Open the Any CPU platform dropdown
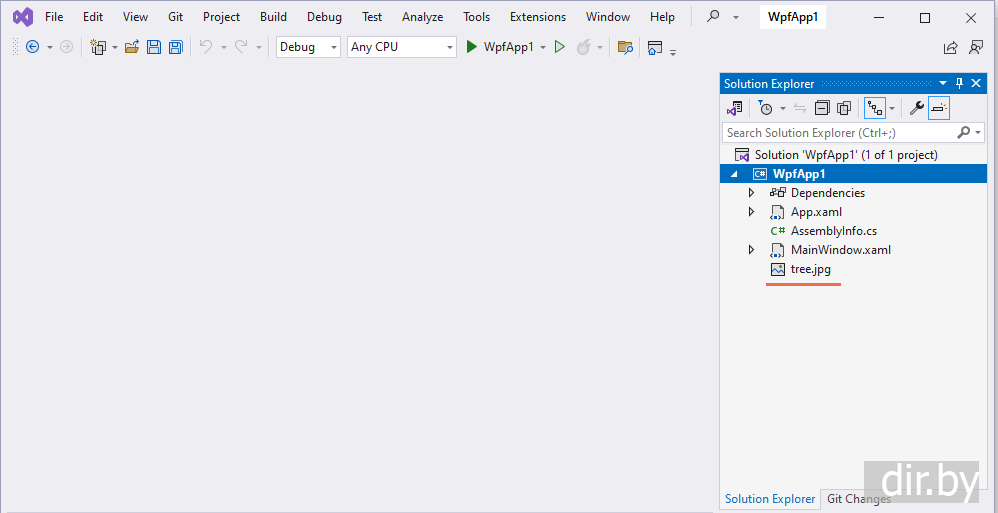998x513 pixels. [401, 47]
